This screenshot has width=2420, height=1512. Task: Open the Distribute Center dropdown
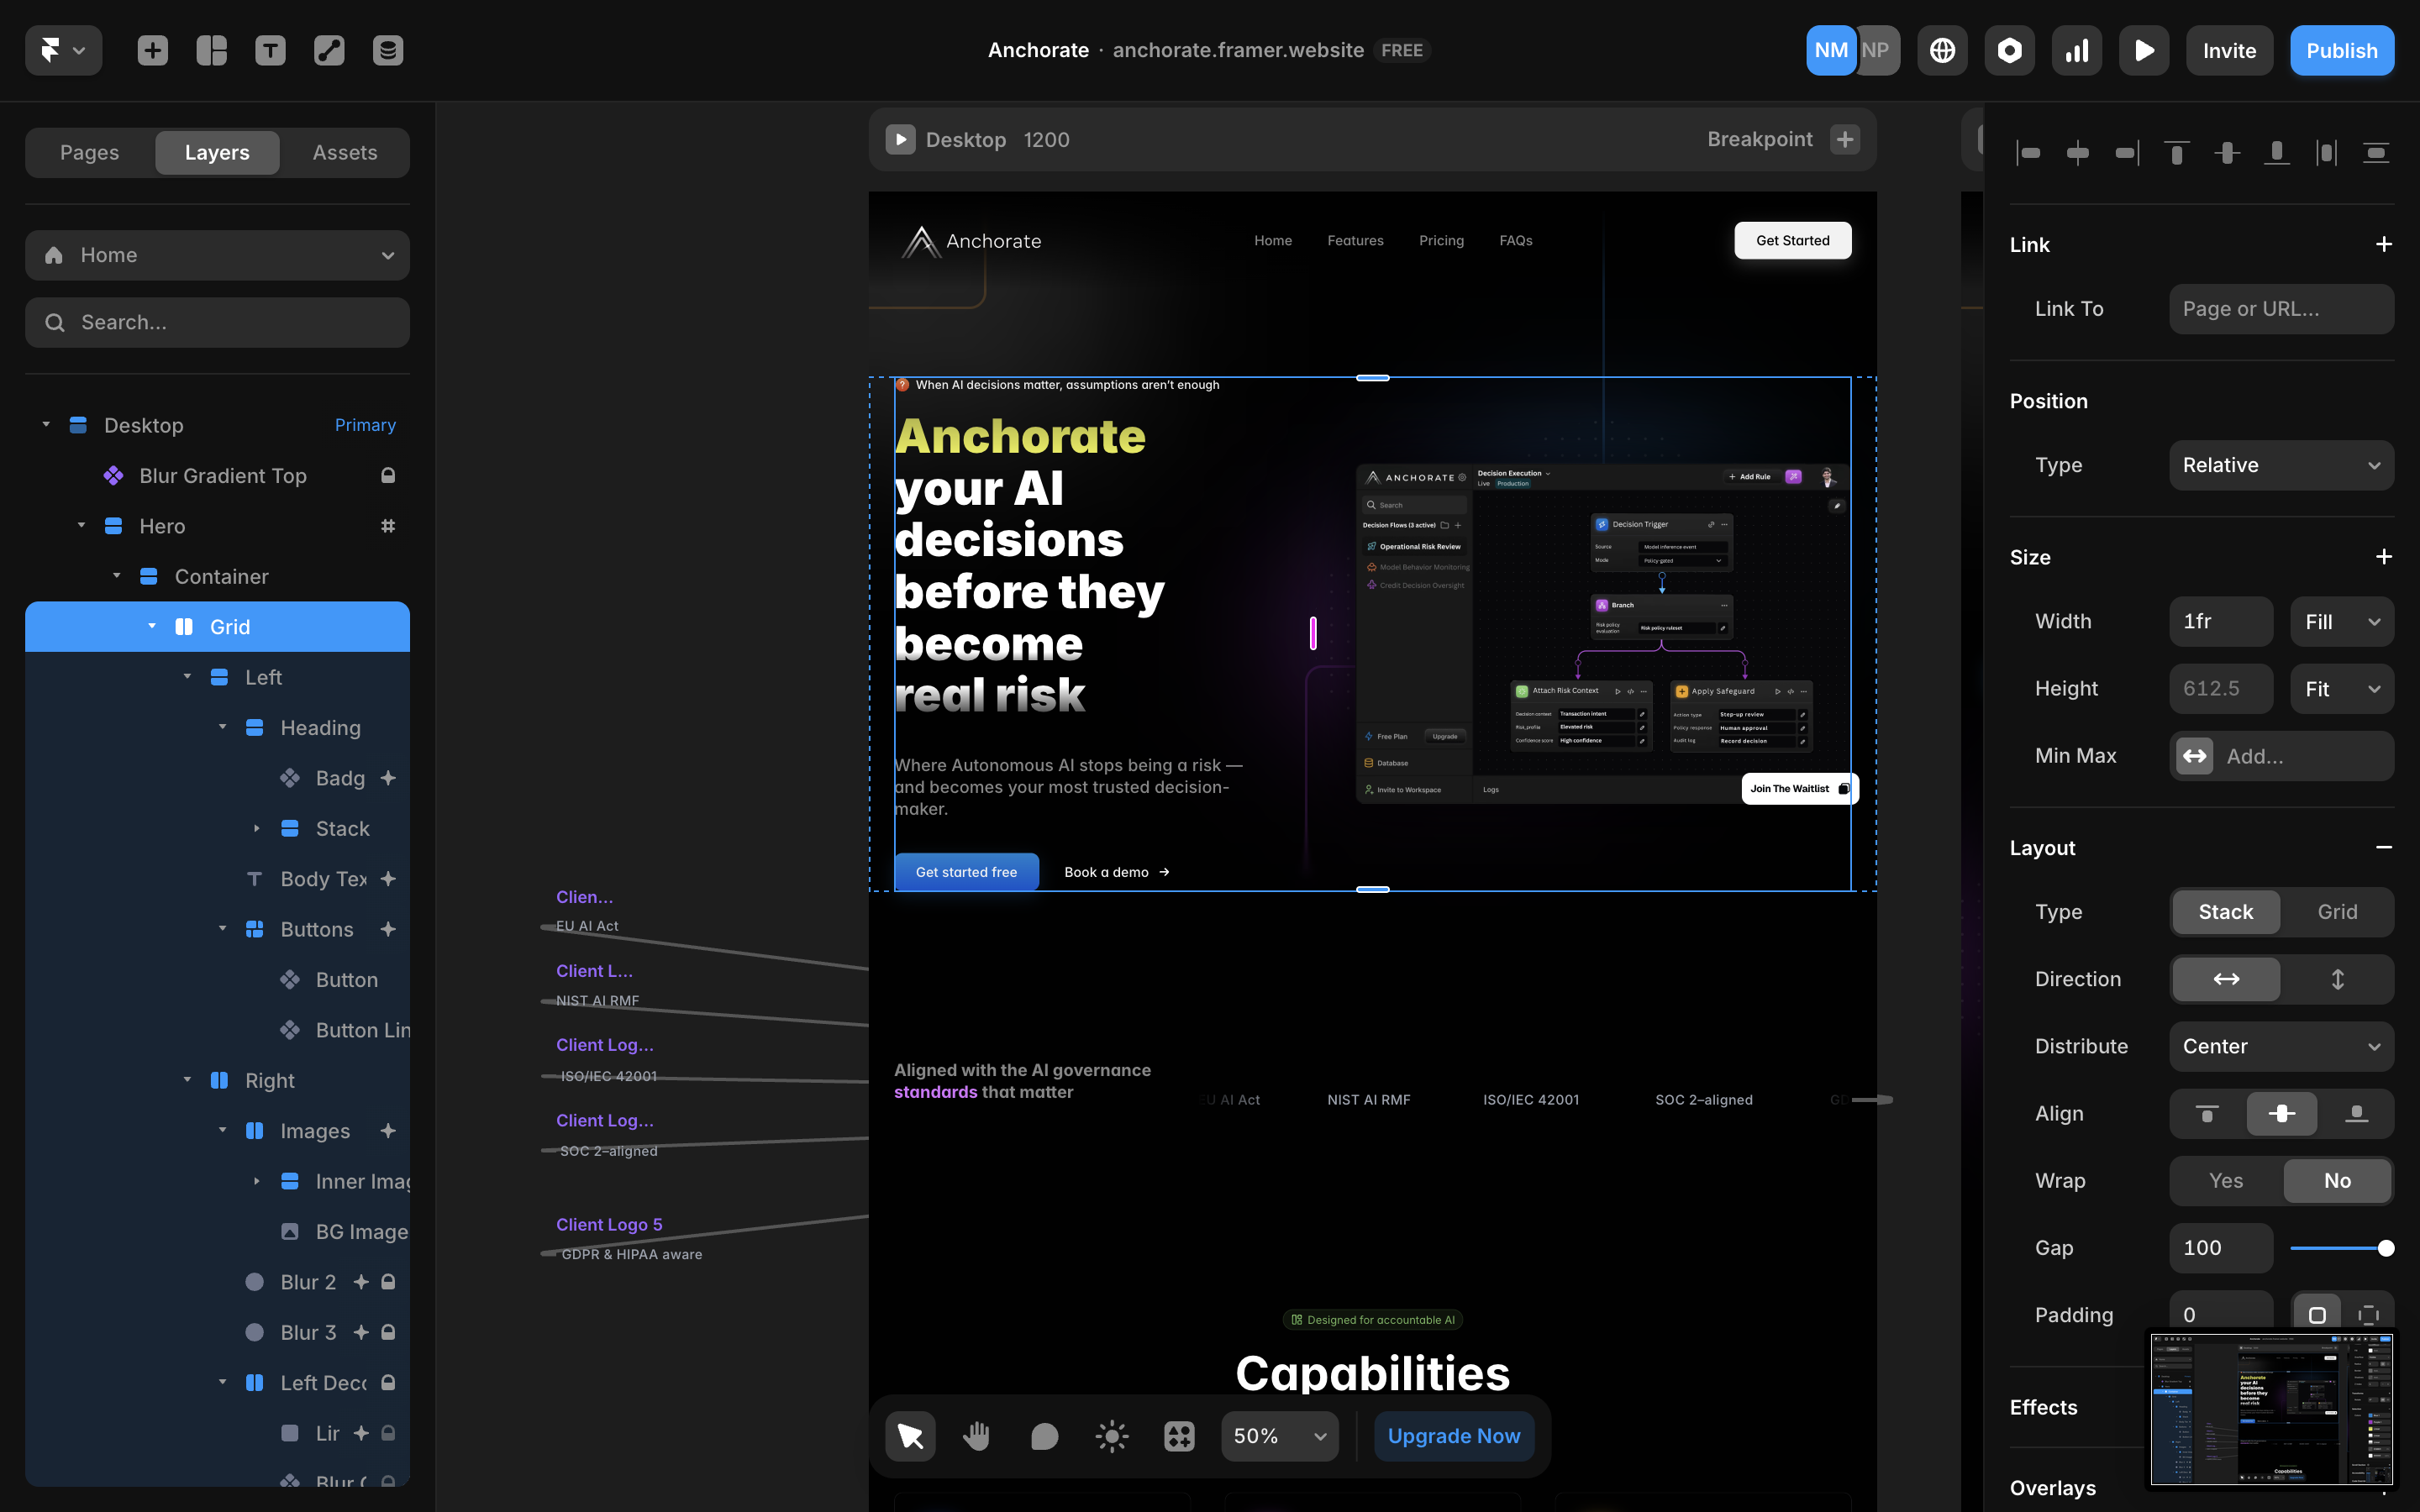click(x=2281, y=1046)
